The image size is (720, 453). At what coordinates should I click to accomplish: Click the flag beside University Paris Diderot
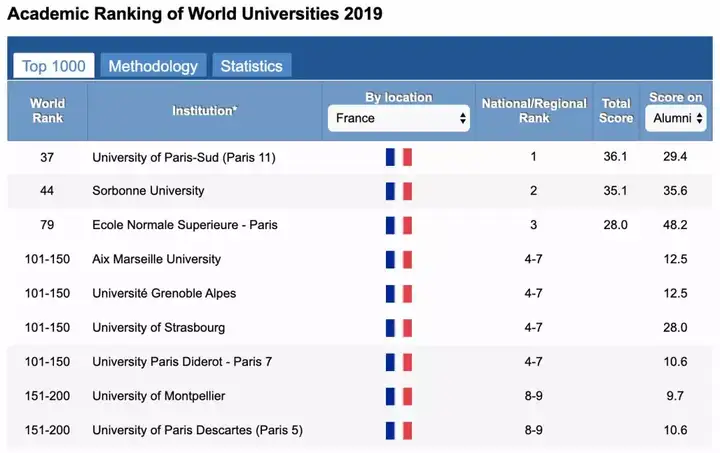398,362
